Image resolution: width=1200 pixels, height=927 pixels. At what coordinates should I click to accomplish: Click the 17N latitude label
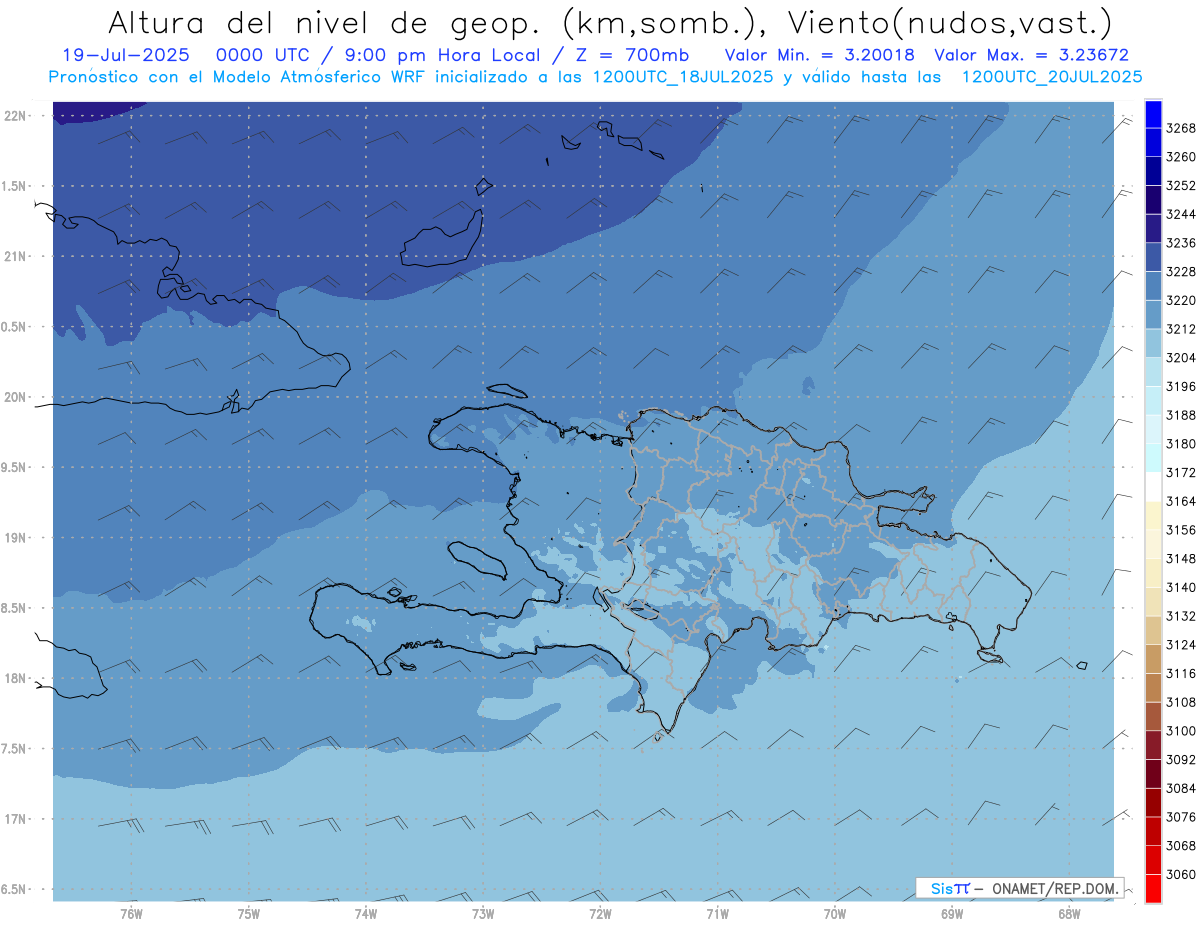point(16,820)
